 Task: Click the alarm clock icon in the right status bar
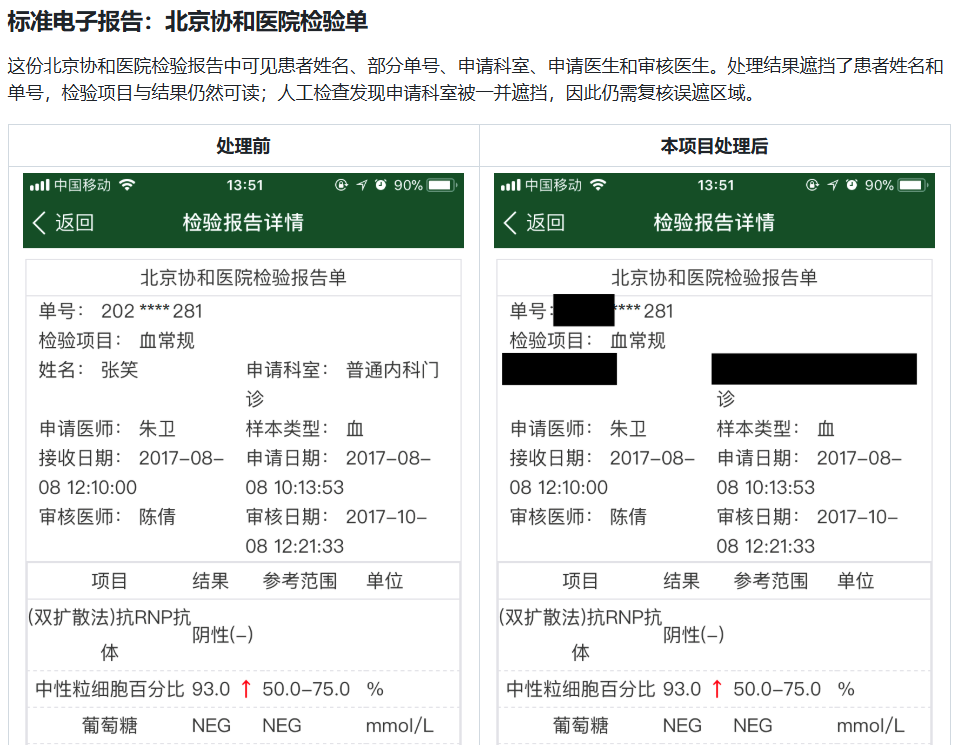coord(852,185)
